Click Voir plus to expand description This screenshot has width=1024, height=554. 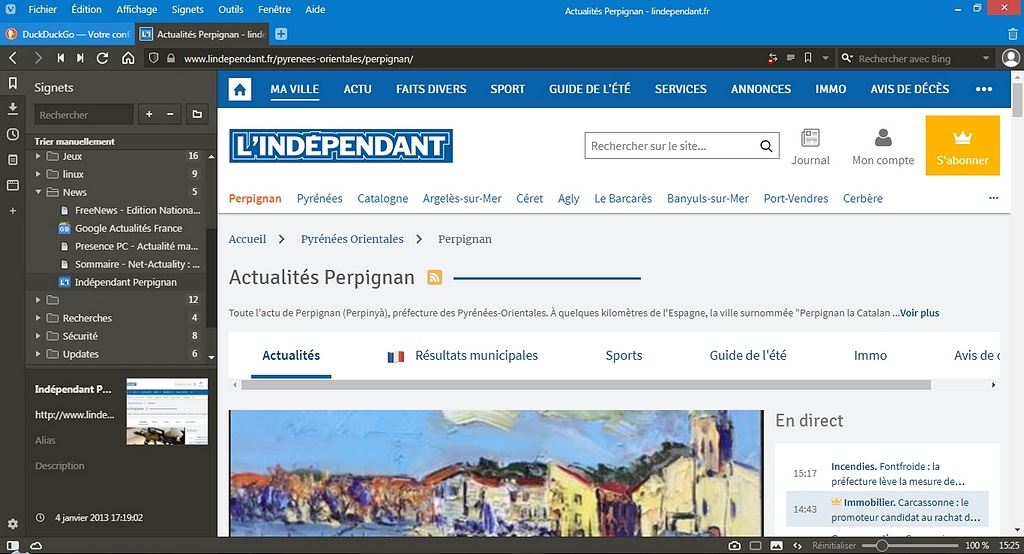[x=920, y=313]
